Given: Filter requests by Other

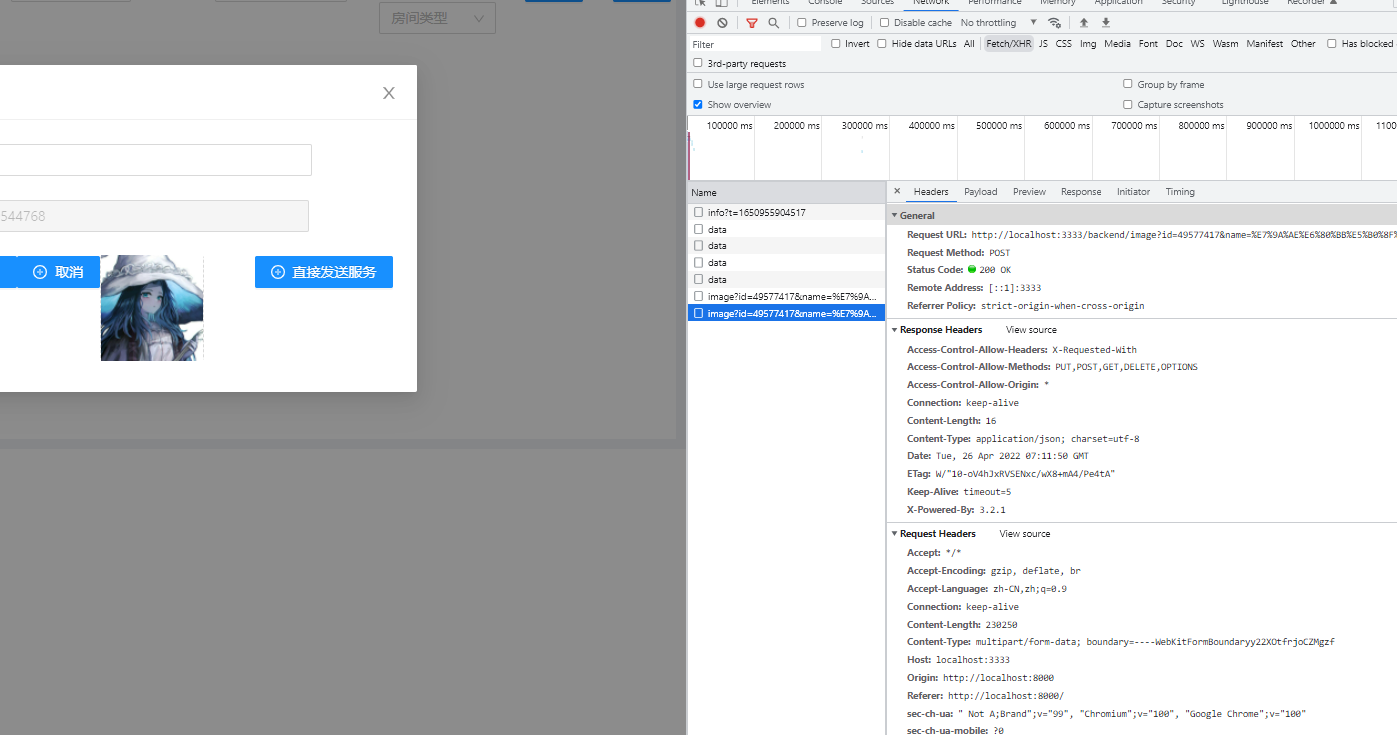Looking at the screenshot, I should (x=1303, y=44).
